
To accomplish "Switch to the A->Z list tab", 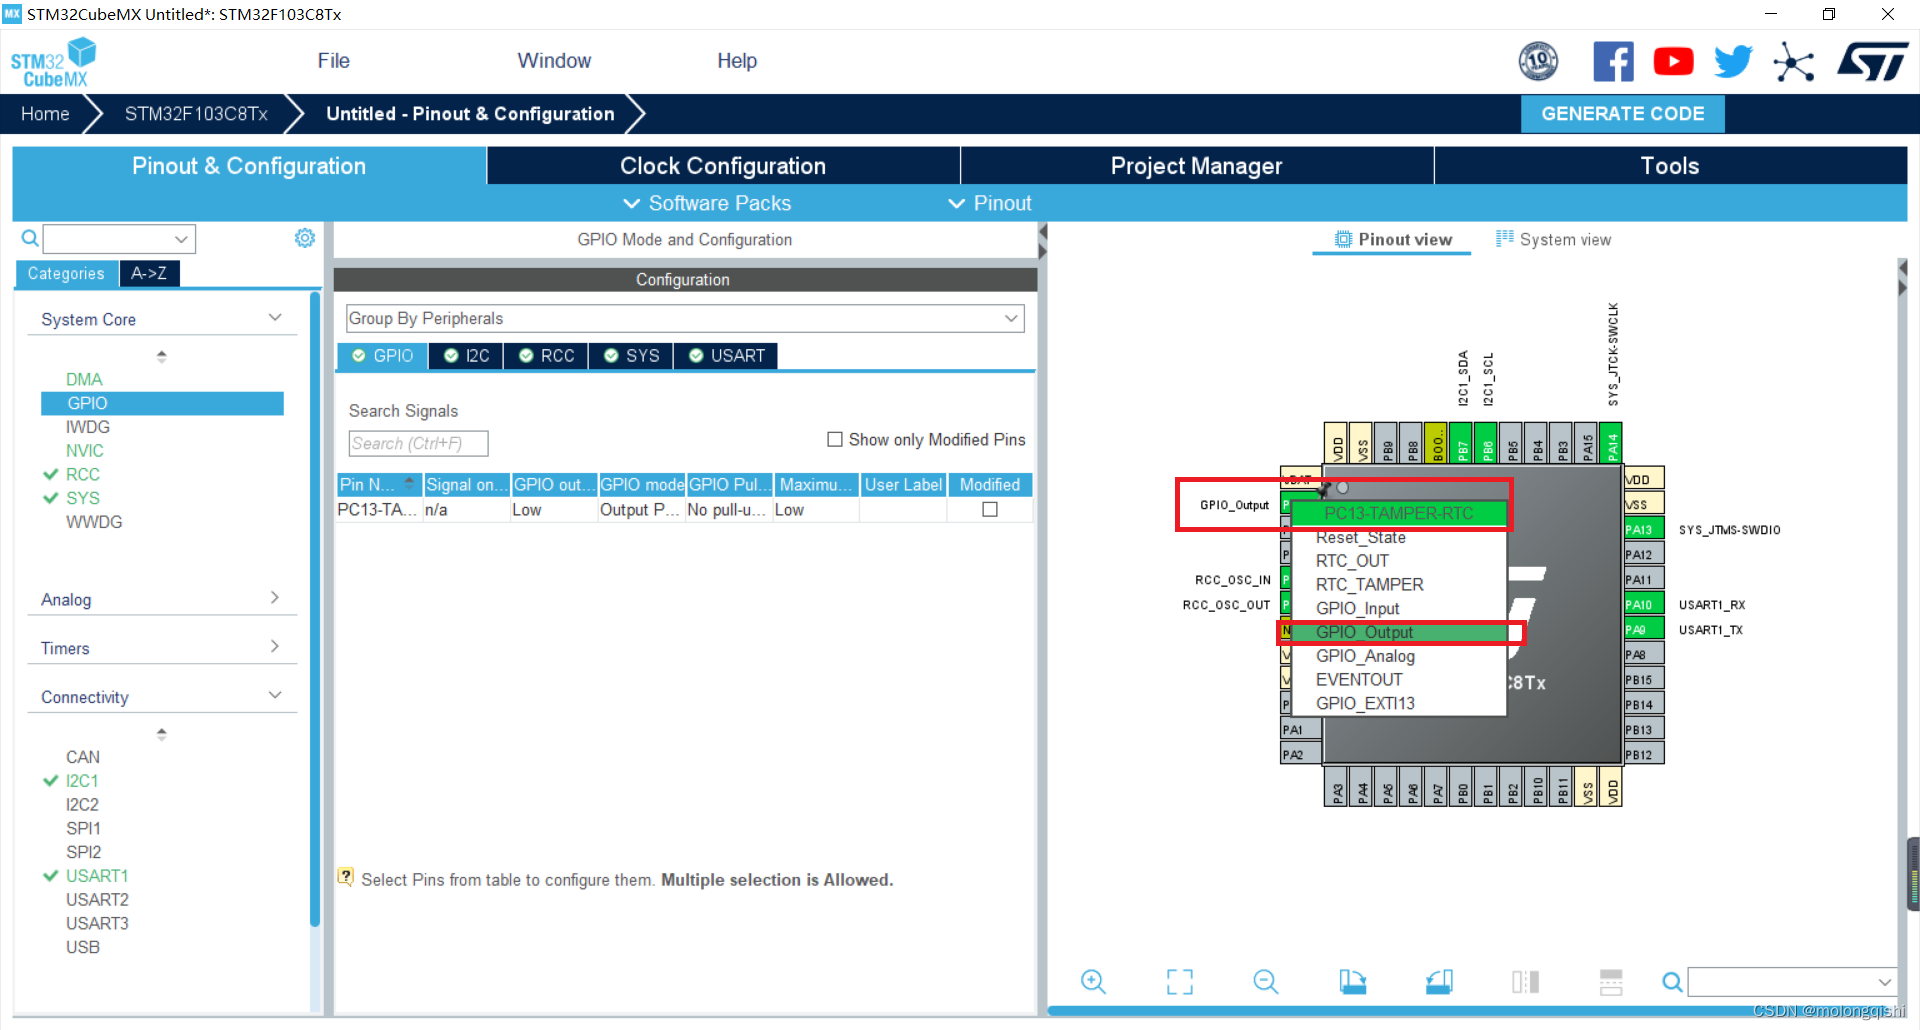I will (149, 273).
